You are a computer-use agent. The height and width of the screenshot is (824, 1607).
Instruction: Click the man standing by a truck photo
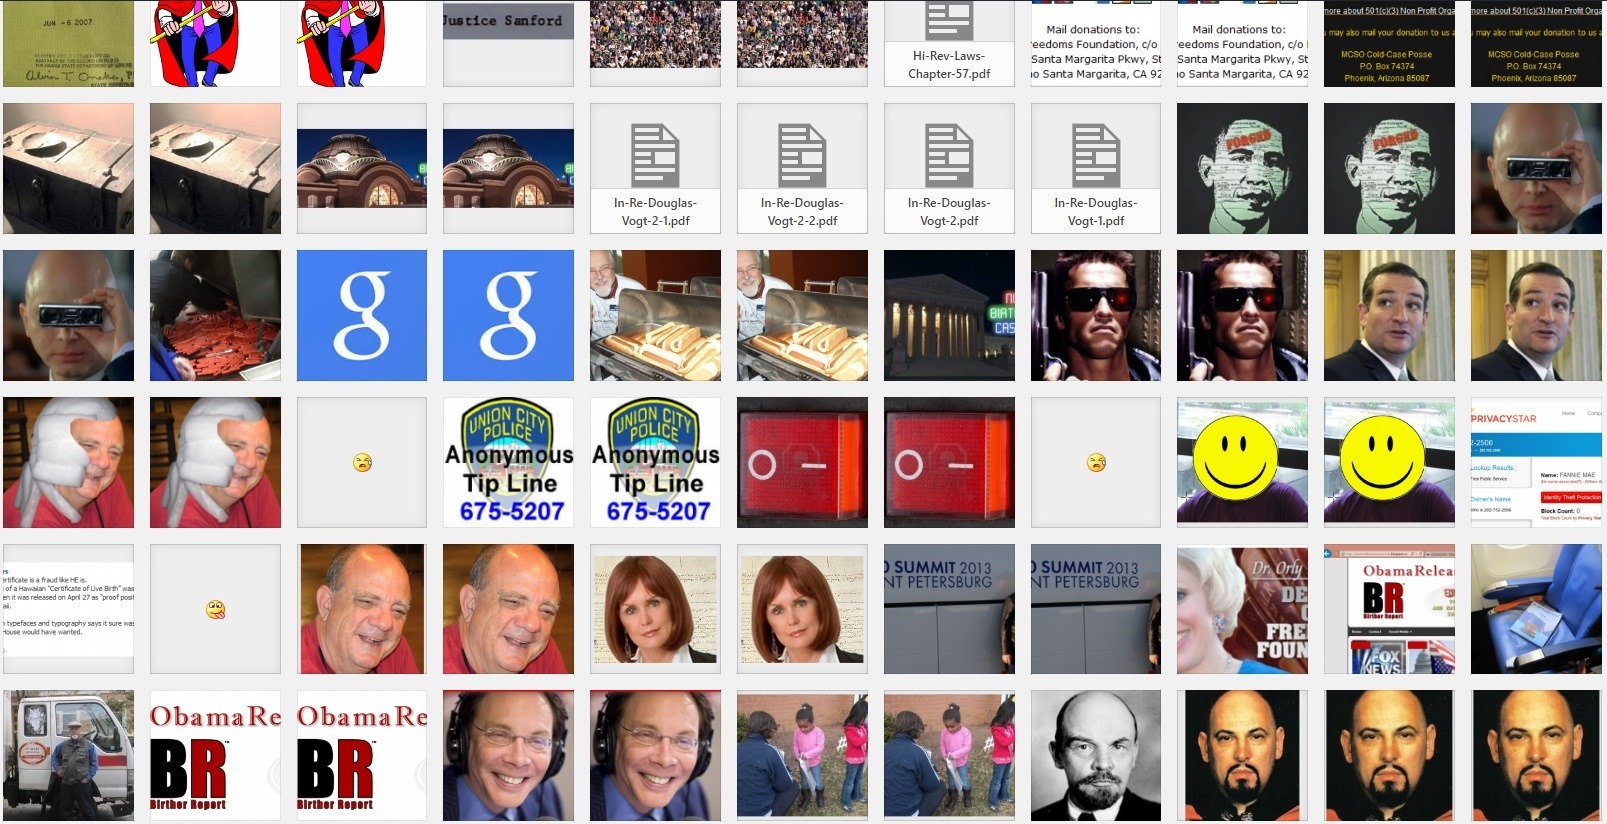pos(68,756)
